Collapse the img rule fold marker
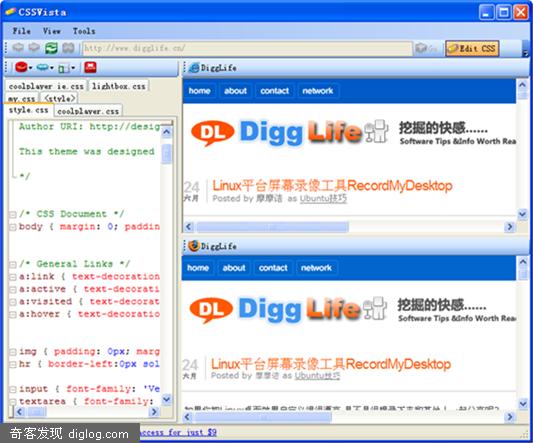533x443 pixels. [13, 352]
